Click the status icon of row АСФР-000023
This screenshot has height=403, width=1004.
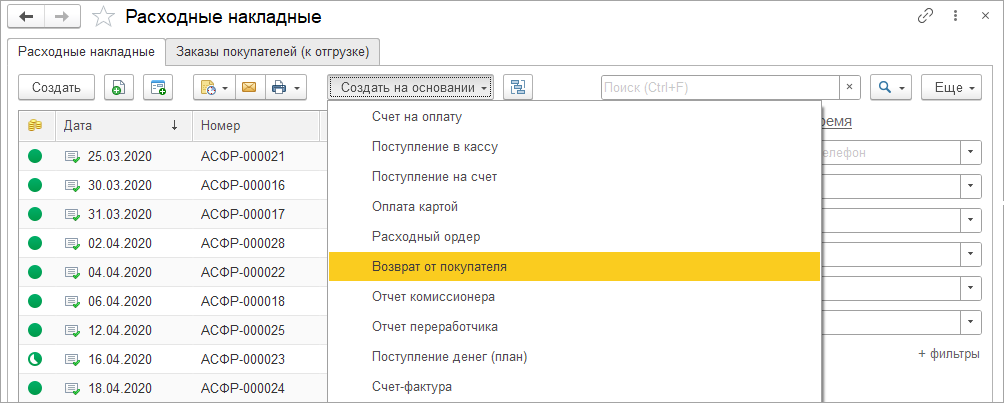pyautogui.click(x=35, y=359)
